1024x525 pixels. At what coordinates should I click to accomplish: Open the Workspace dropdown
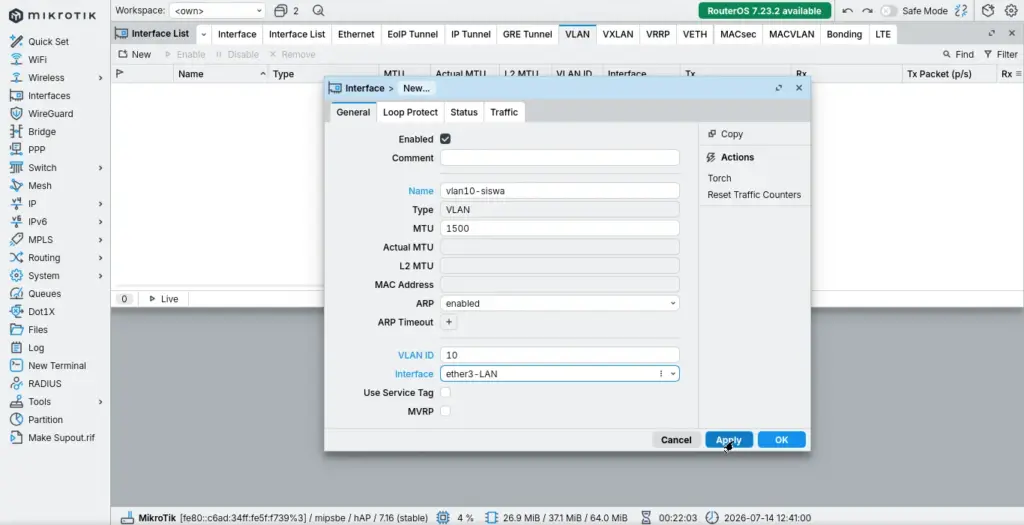click(x=217, y=10)
